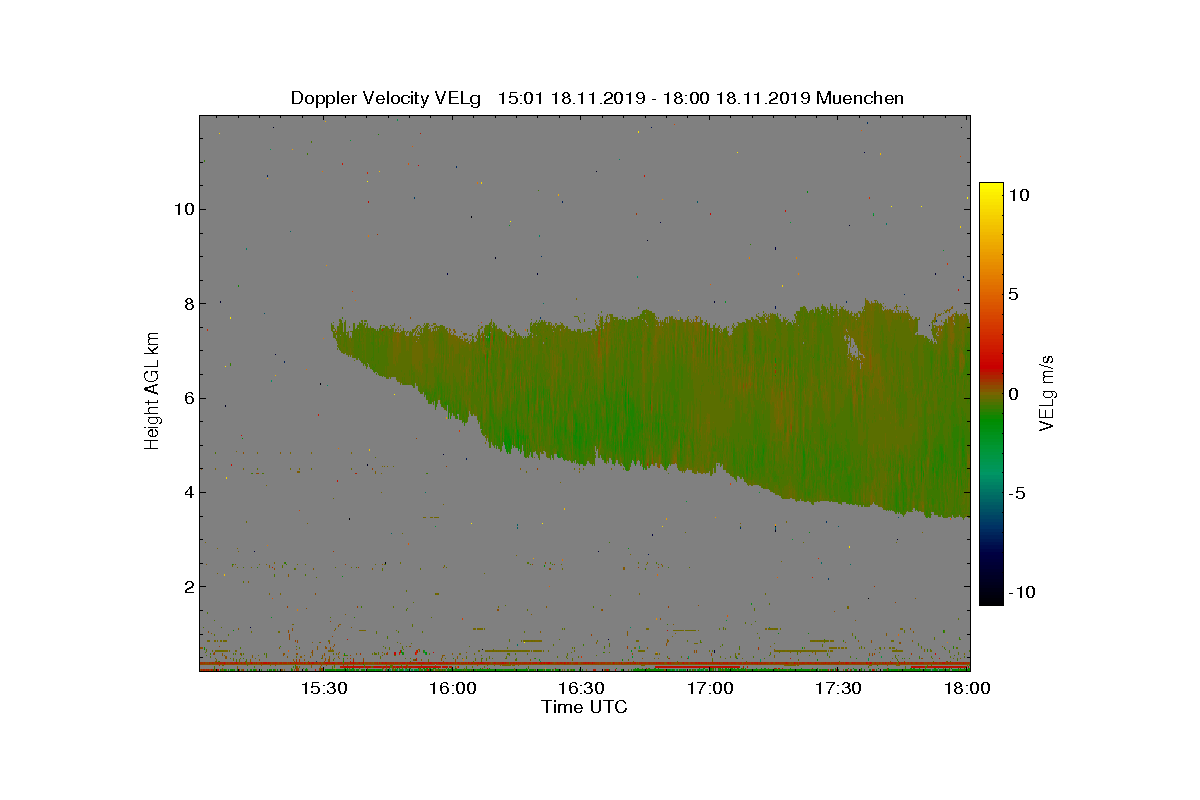The image size is (1200, 800).
Task: Click the colorbar value -10 label
Action: click(1022, 592)
